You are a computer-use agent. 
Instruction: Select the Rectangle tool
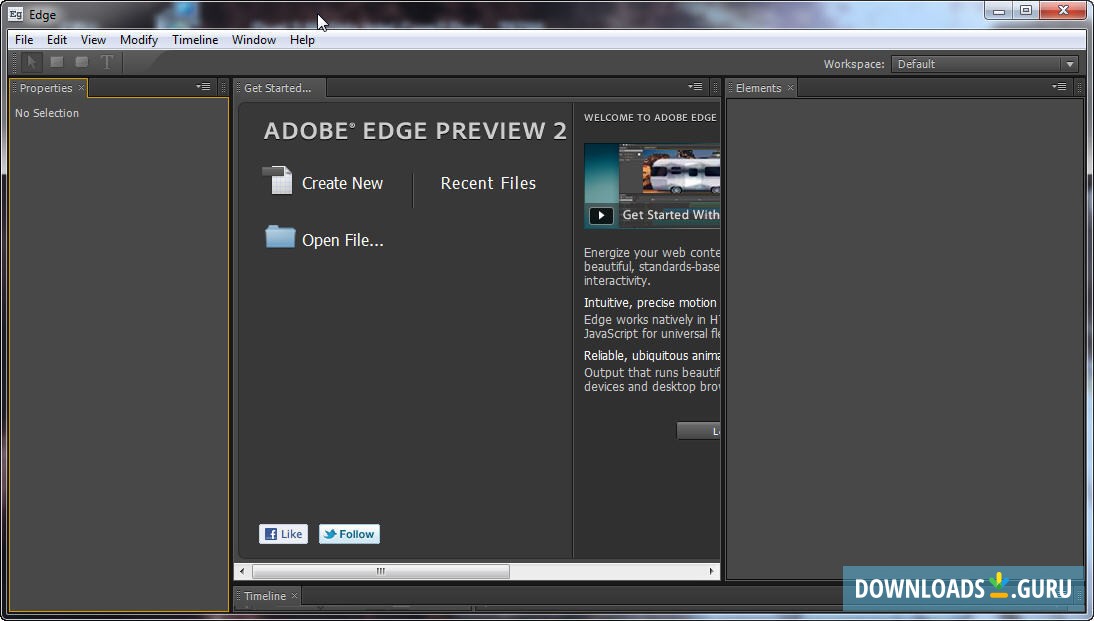pos(57,62)
